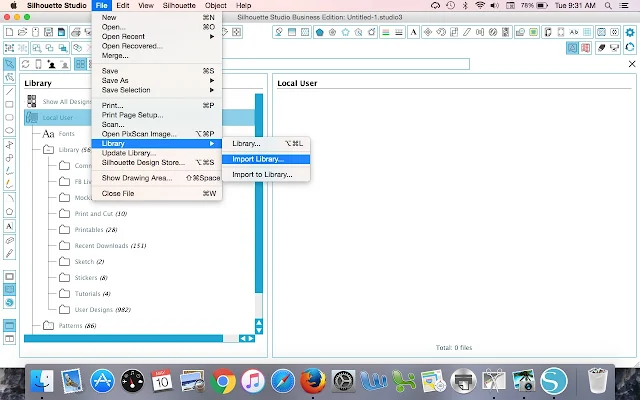640x400 pixels.
Task: Choose Close File menu entry
Action: tap(157, 193)
